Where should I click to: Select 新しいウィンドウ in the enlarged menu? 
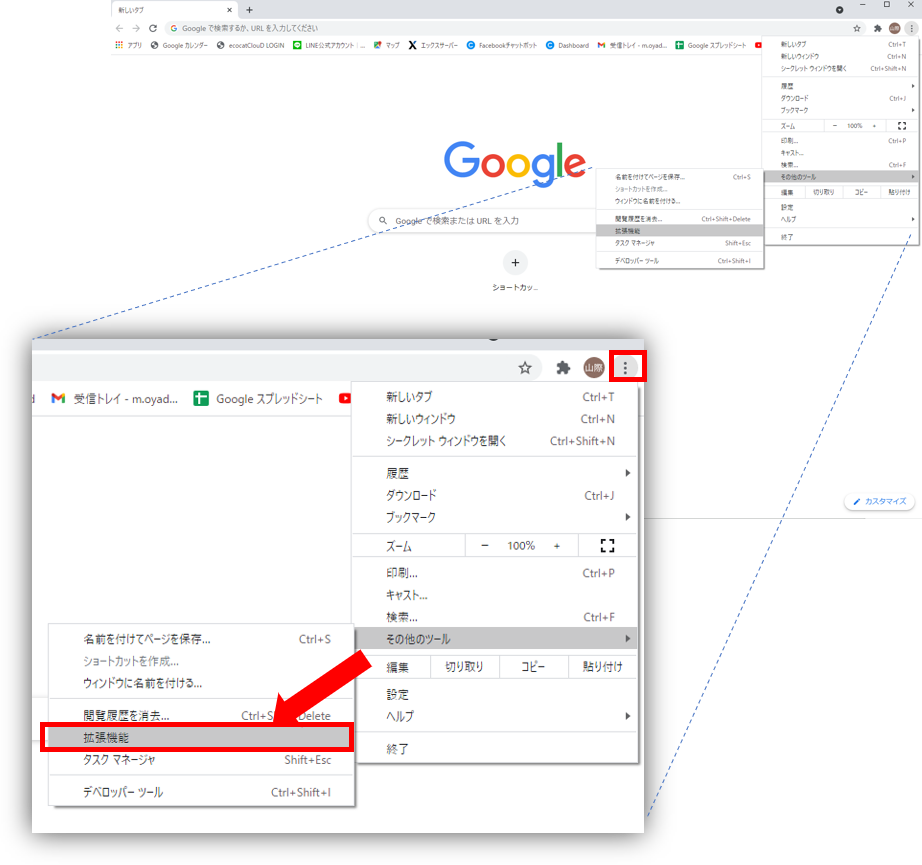[x=495, y=419]
